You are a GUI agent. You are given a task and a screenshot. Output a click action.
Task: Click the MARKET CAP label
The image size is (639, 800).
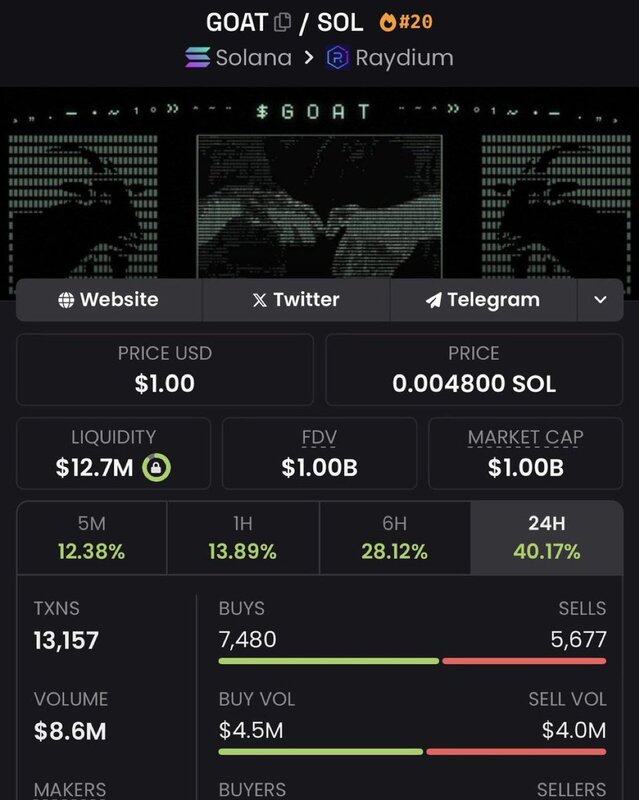pos(525,437)
